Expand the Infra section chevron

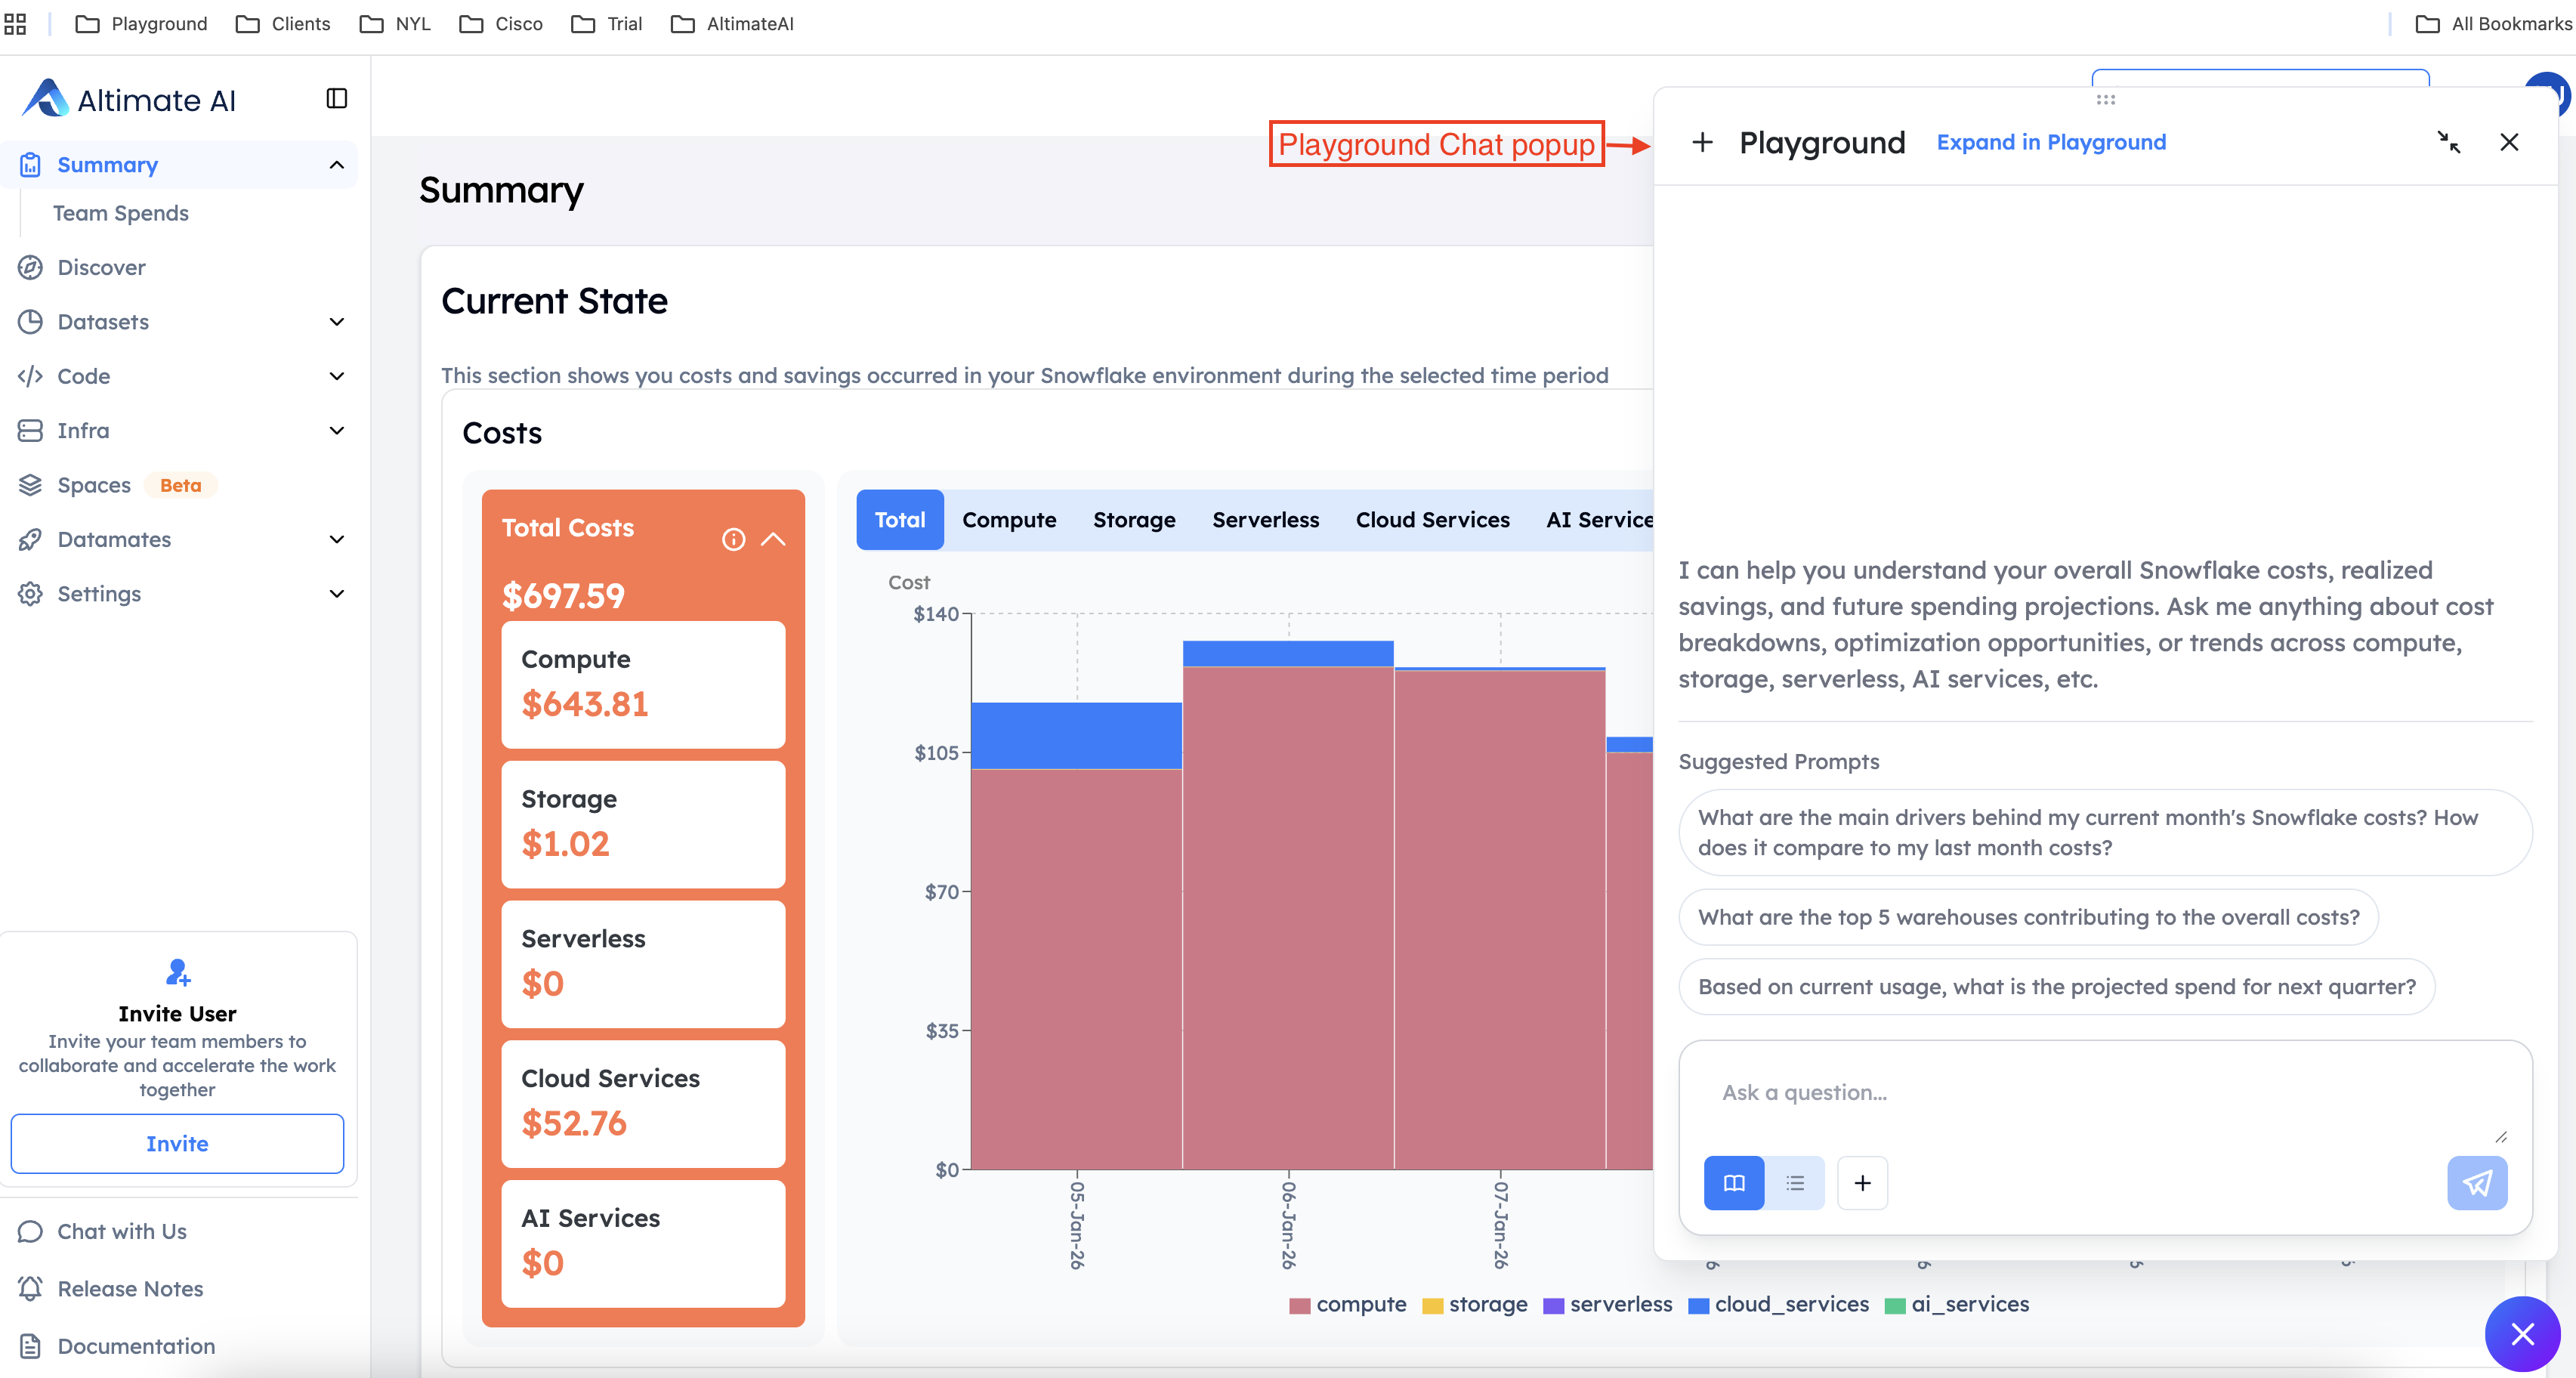[336, 431]
